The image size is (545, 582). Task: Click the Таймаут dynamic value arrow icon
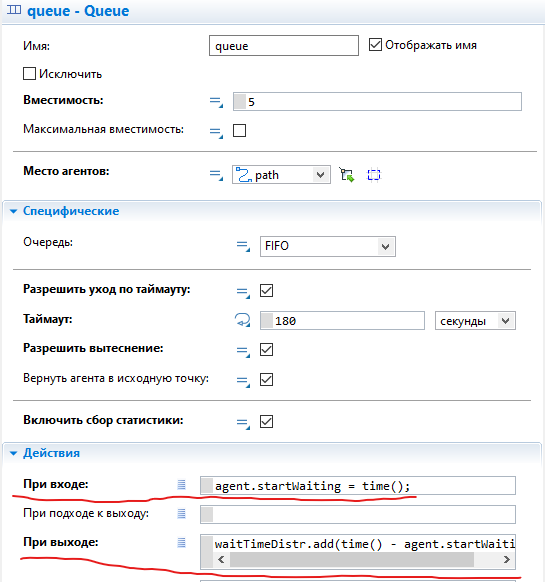(x=242, y=320)
